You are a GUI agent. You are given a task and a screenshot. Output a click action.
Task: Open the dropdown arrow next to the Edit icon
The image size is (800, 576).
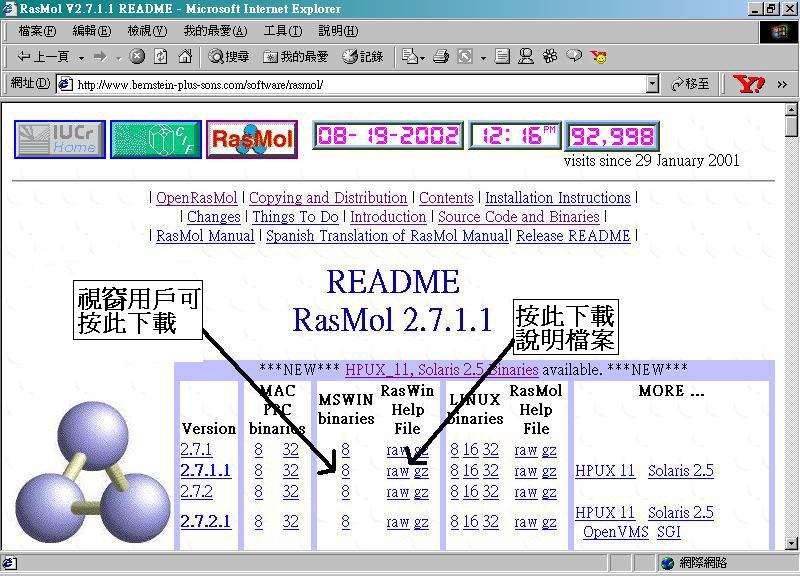tap(423, 58)
